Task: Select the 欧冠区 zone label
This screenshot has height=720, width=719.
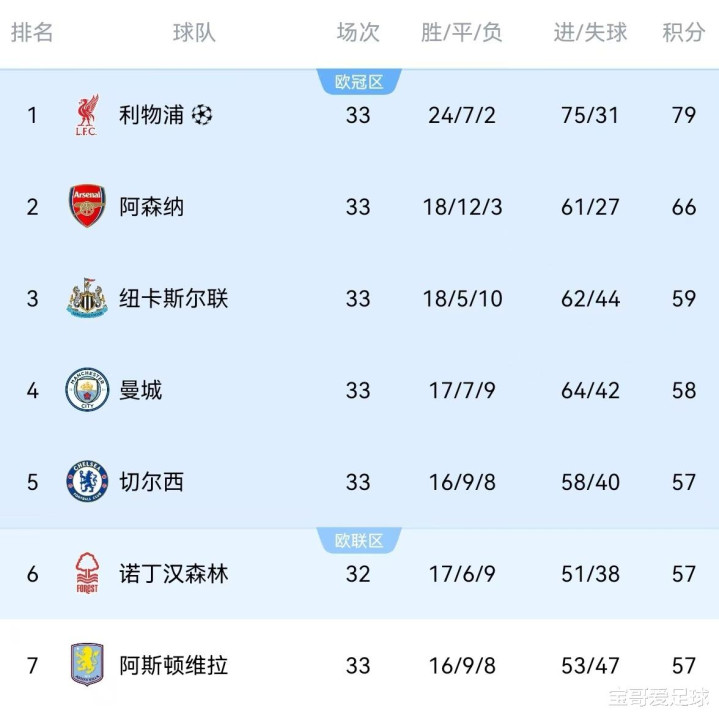Action: pyautogui.click(x=359, y=82)
